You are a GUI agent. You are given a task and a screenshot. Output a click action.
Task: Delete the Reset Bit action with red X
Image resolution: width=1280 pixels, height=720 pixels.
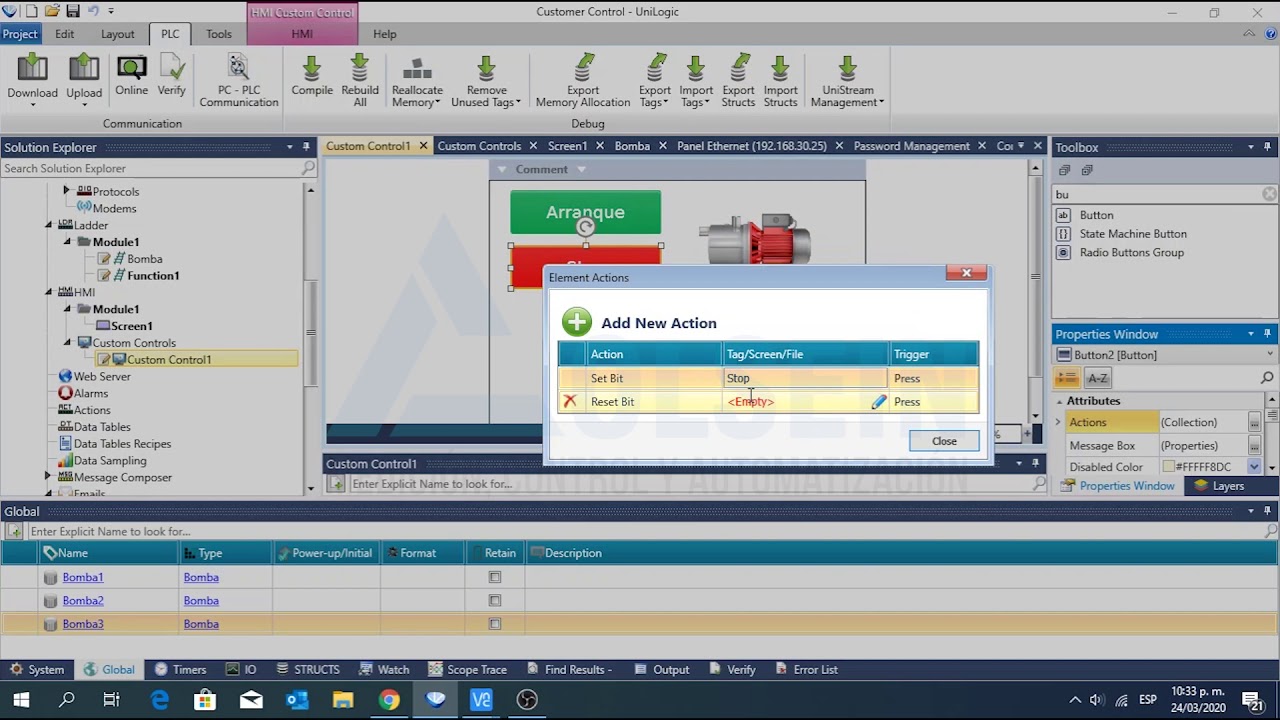click(x=570, y=401)
